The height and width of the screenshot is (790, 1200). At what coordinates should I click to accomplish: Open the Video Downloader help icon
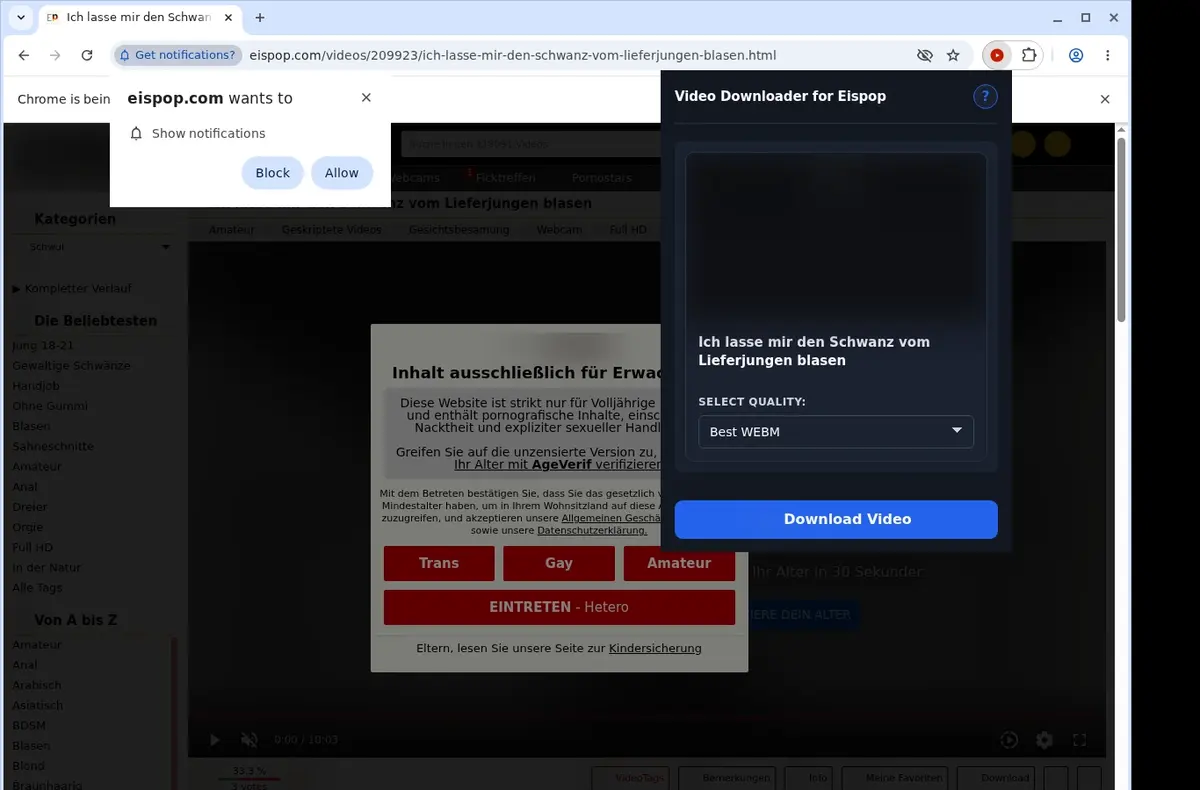pos(985,96)
